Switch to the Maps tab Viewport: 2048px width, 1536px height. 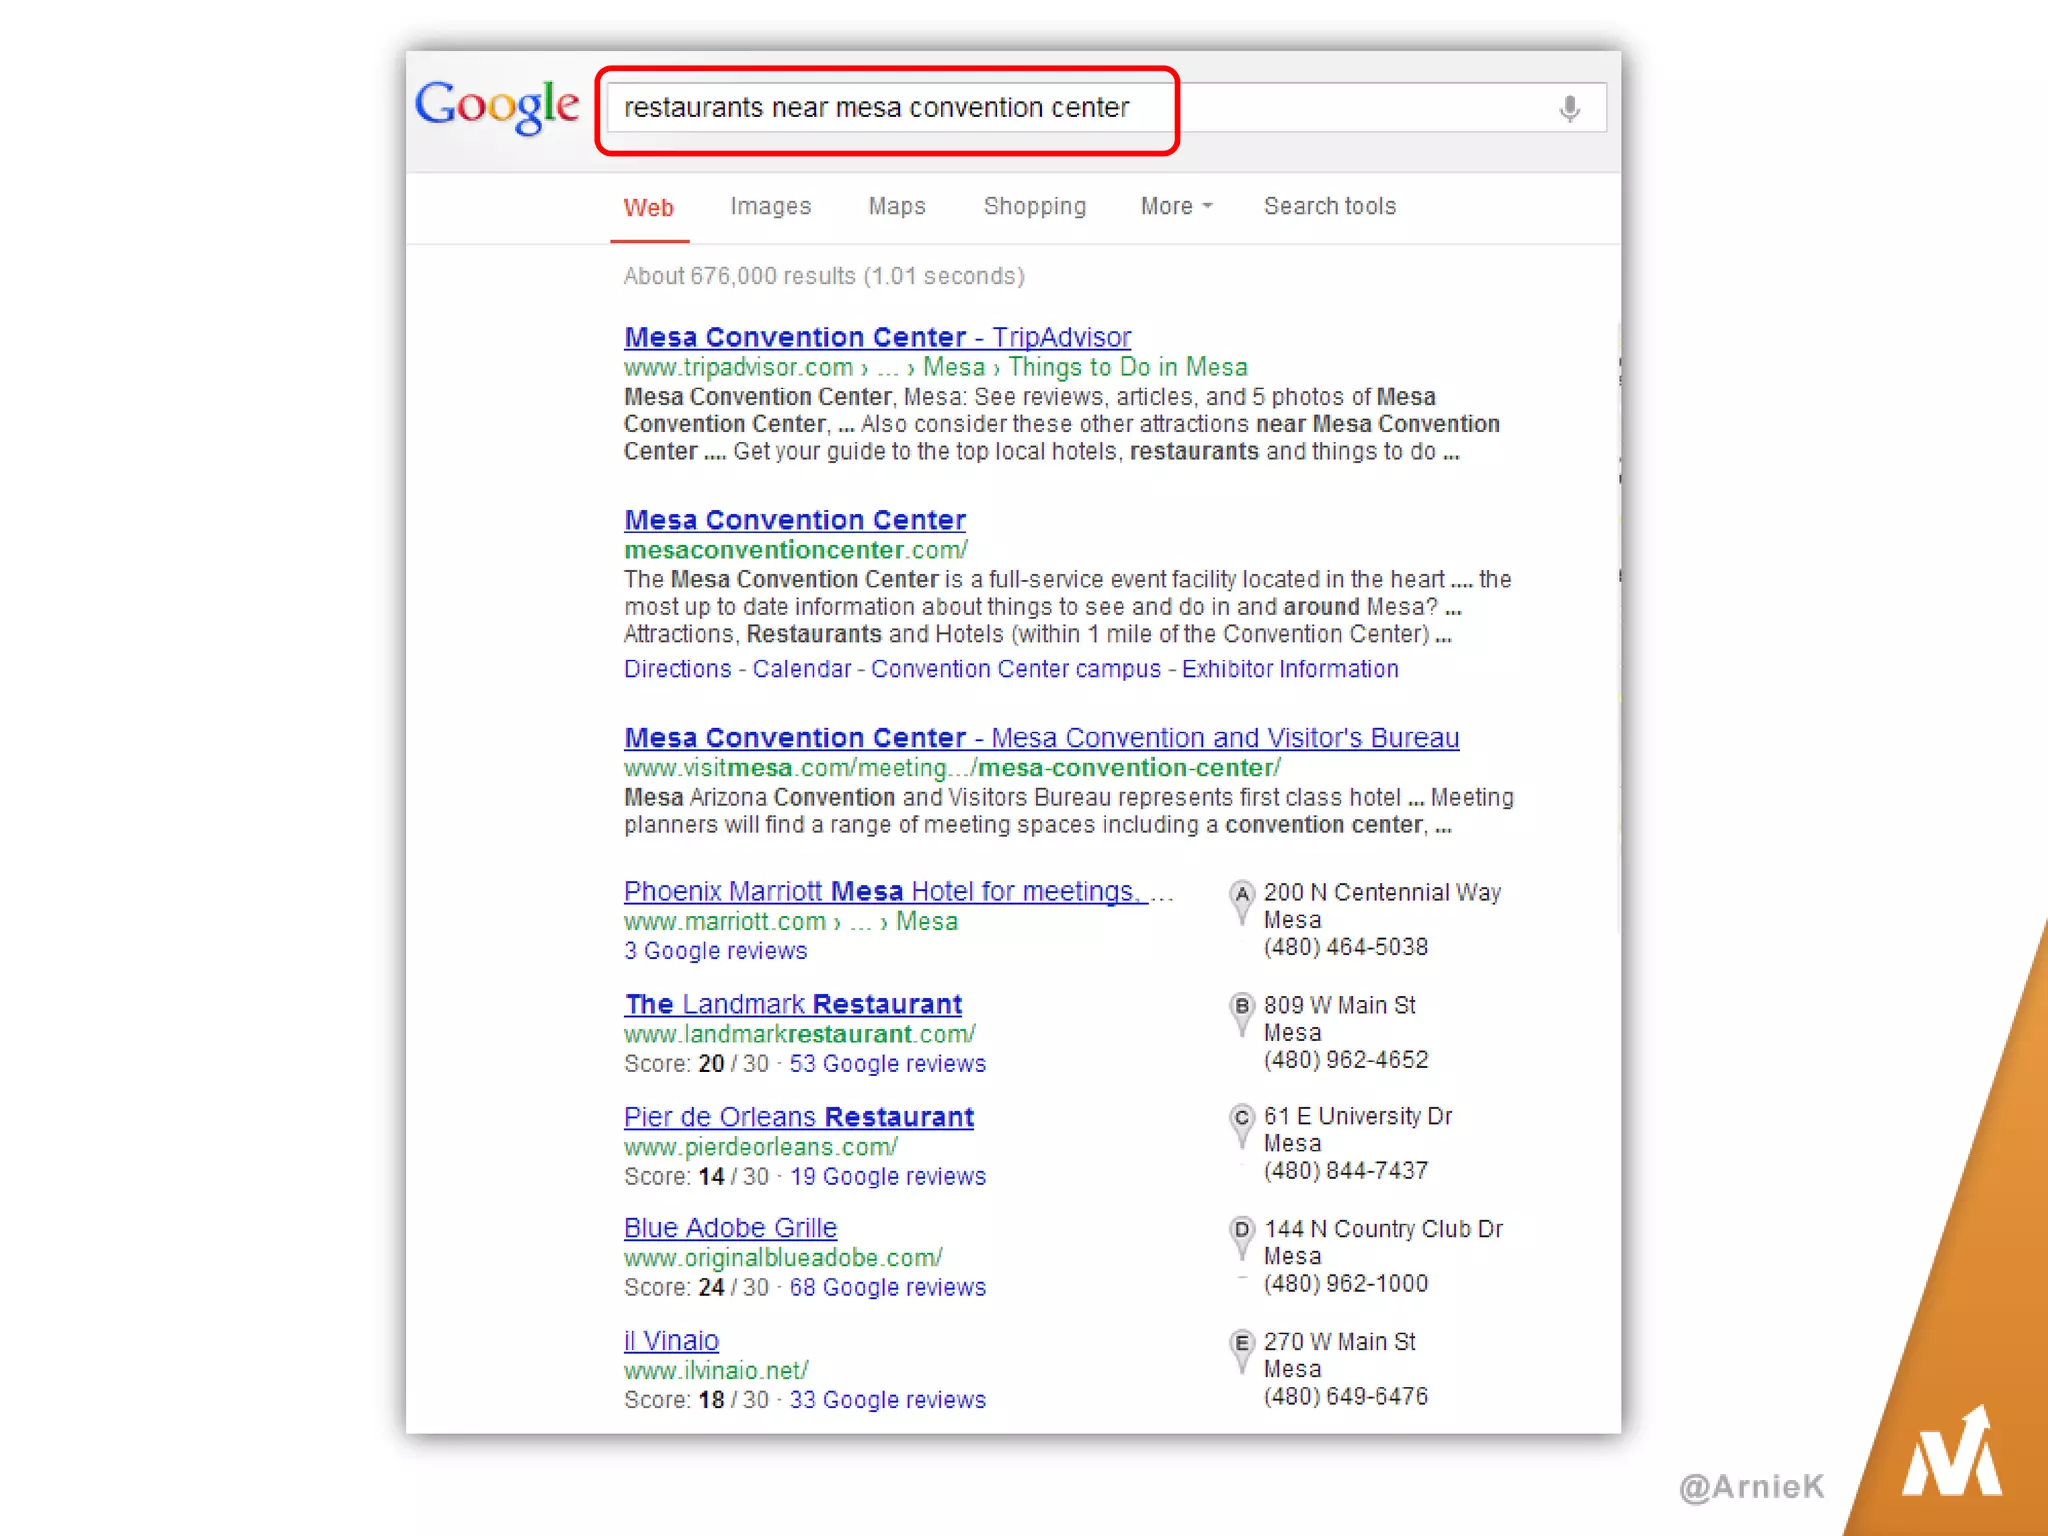coord(896,206)
